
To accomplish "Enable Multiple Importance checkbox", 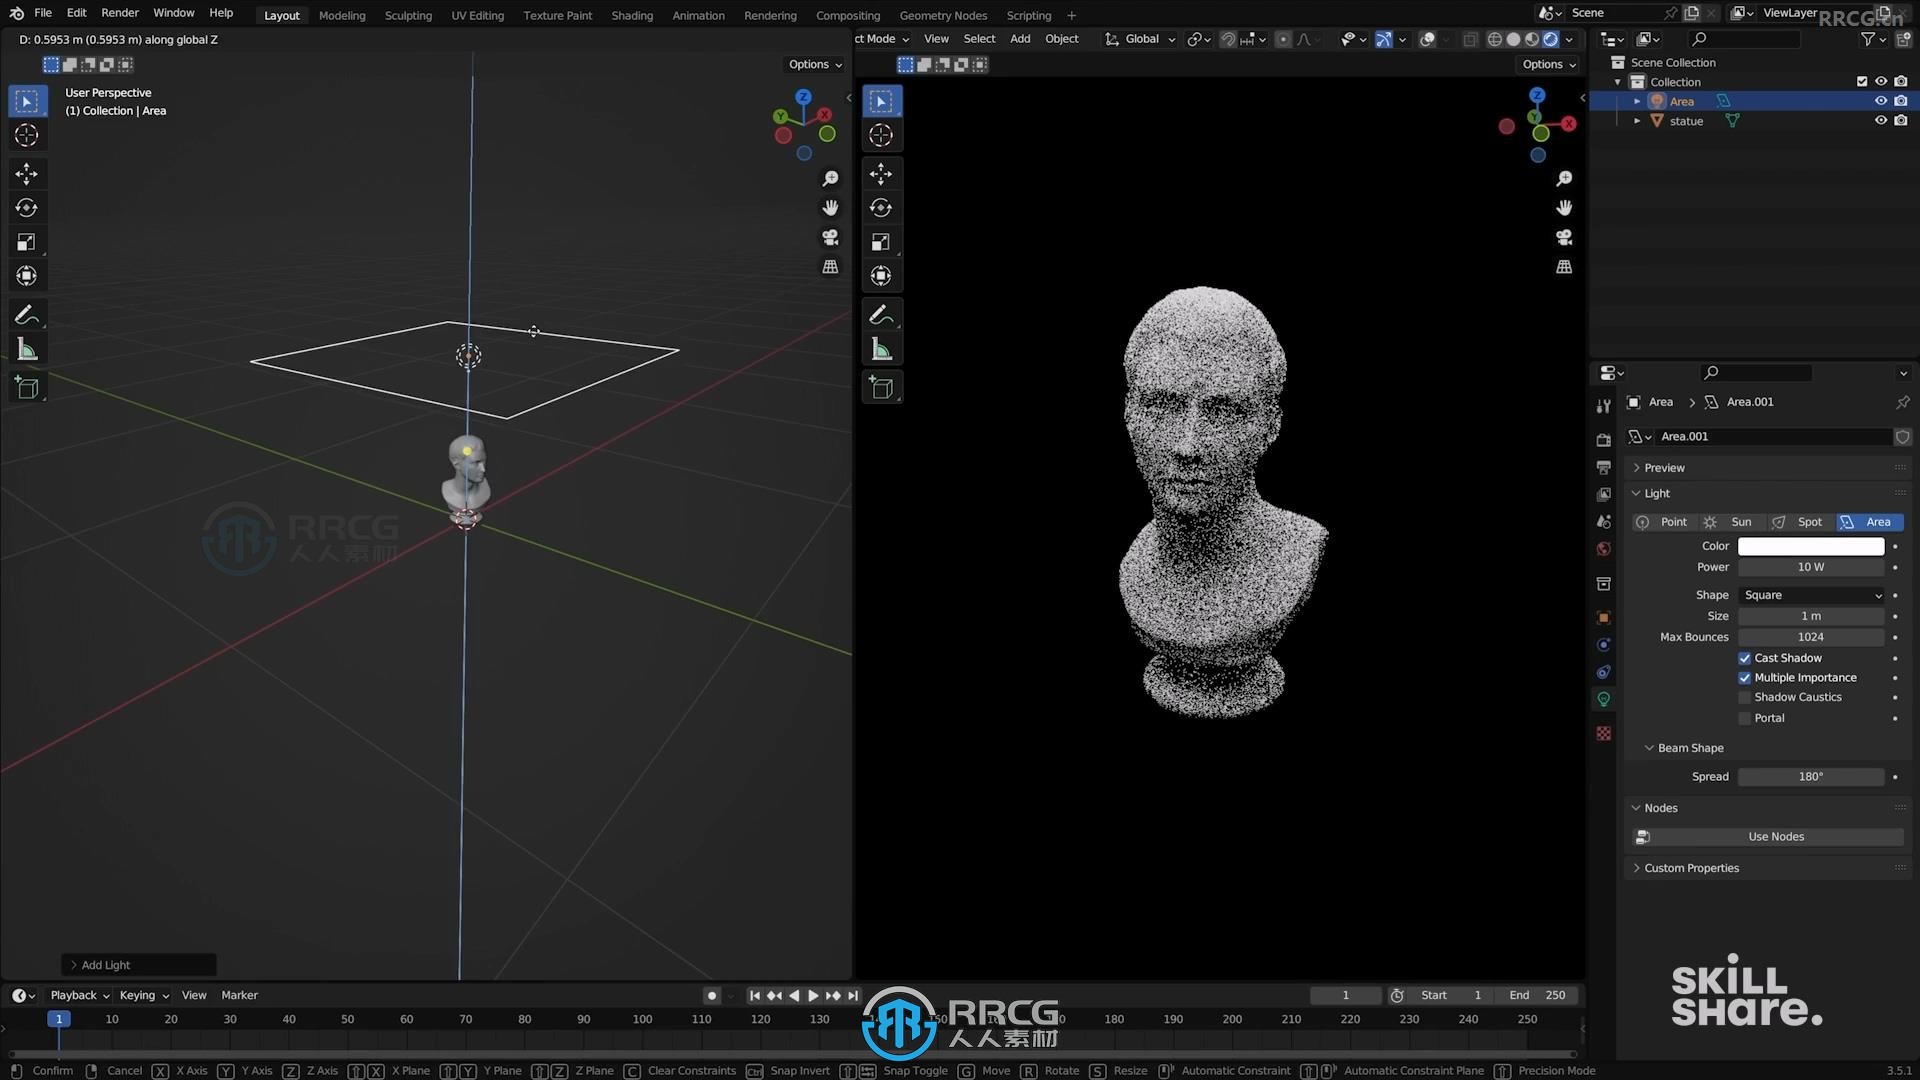I will click(1745, 676).
